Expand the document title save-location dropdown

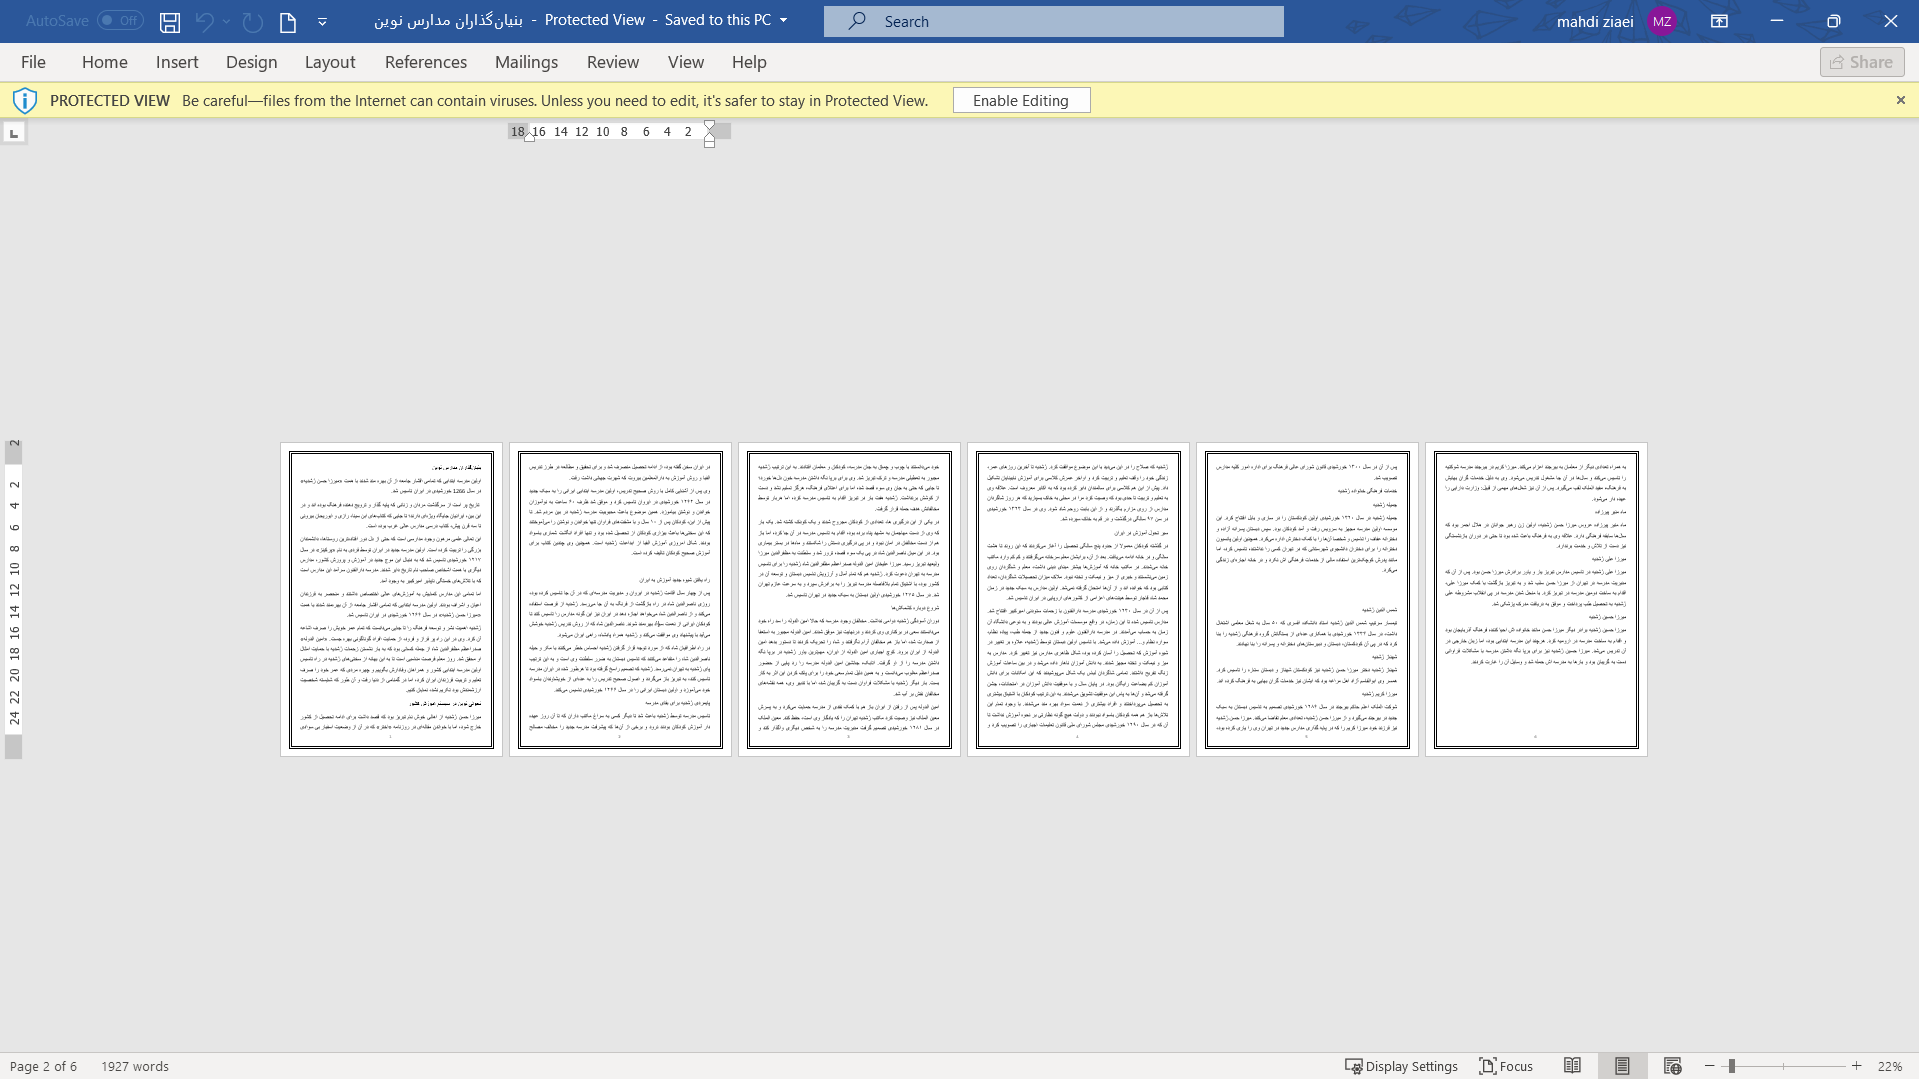coord(783,20)
